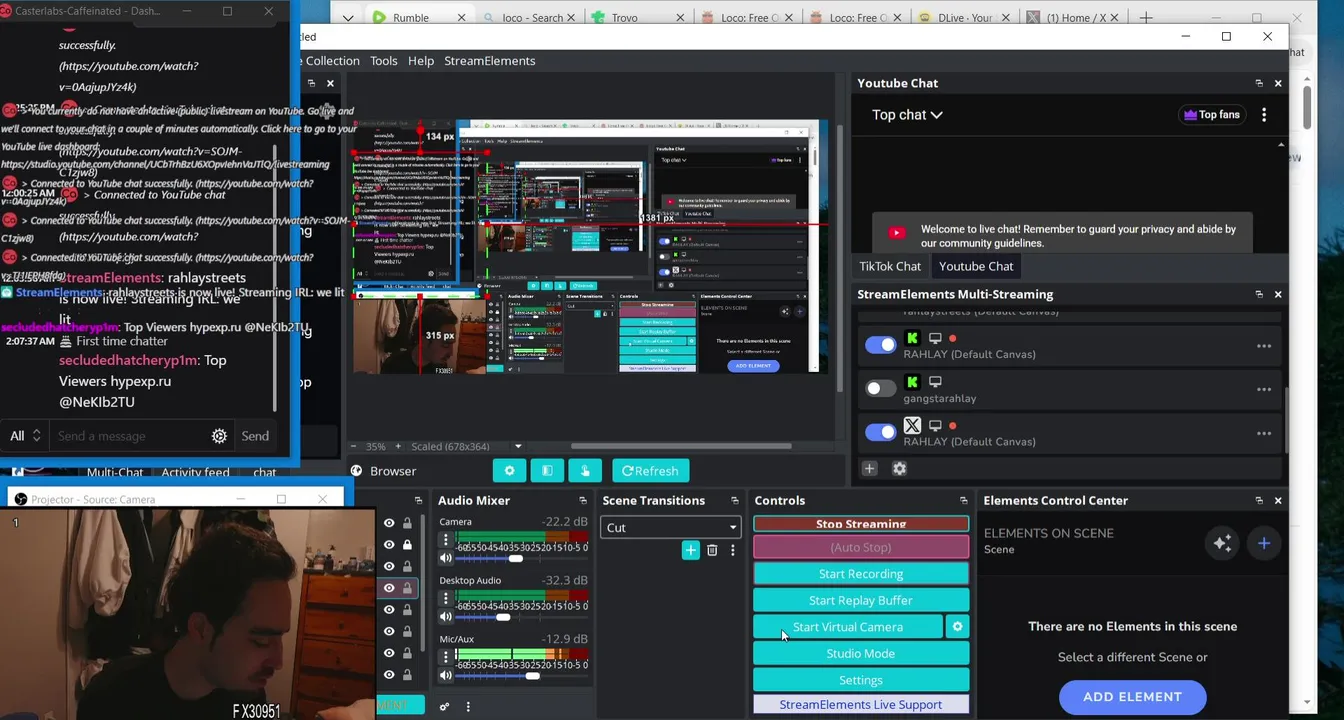Open options for gangstarahlay destination
1344x720 pixels.
click(x=1264, y=389)
